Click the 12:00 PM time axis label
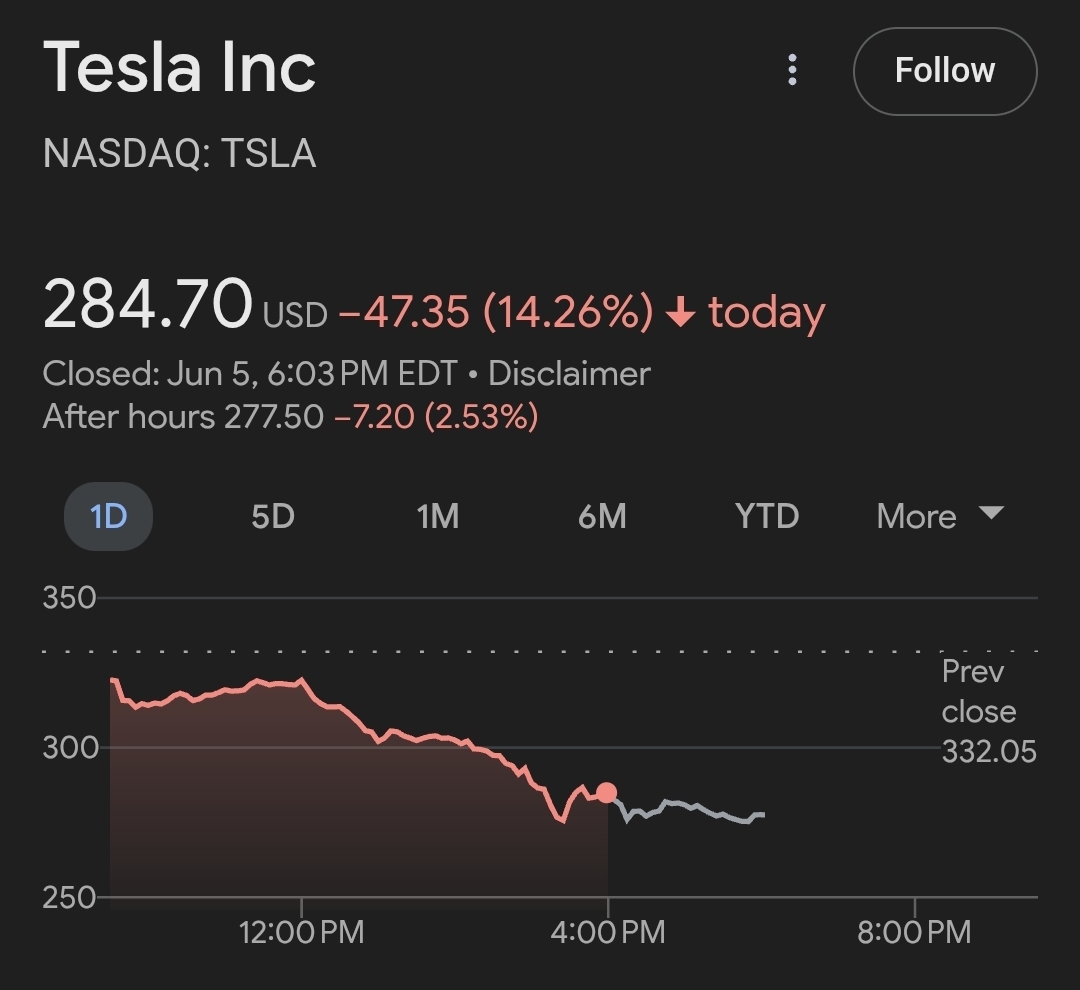The image size is (1080, 990). click(301, 933)
